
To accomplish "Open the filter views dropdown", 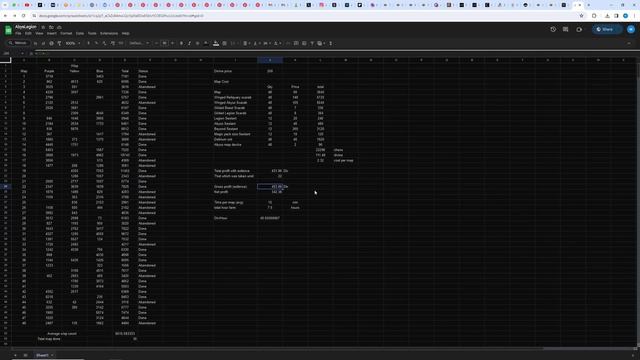I will point(321,43).
